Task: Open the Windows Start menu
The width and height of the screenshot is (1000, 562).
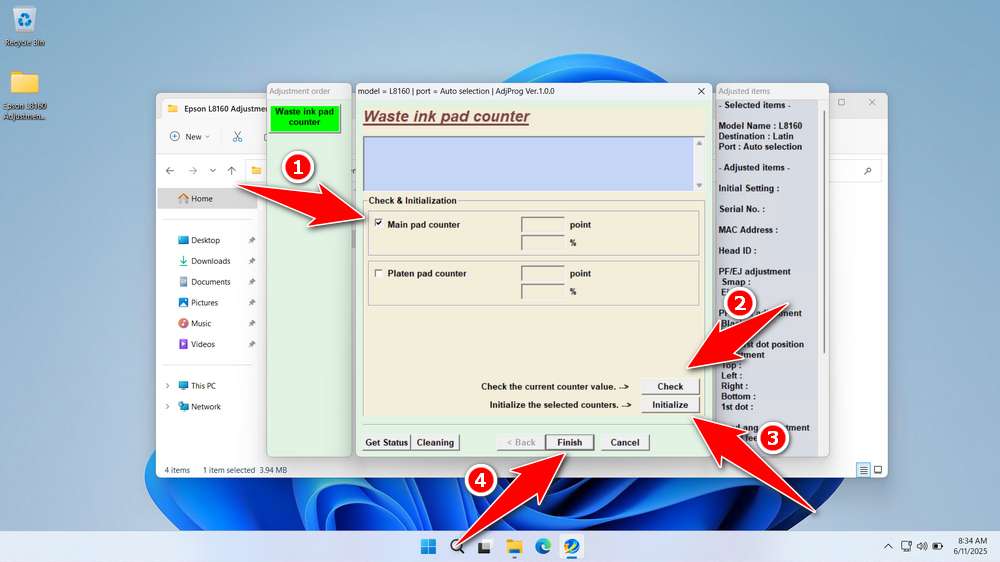Action: [429, 547]
